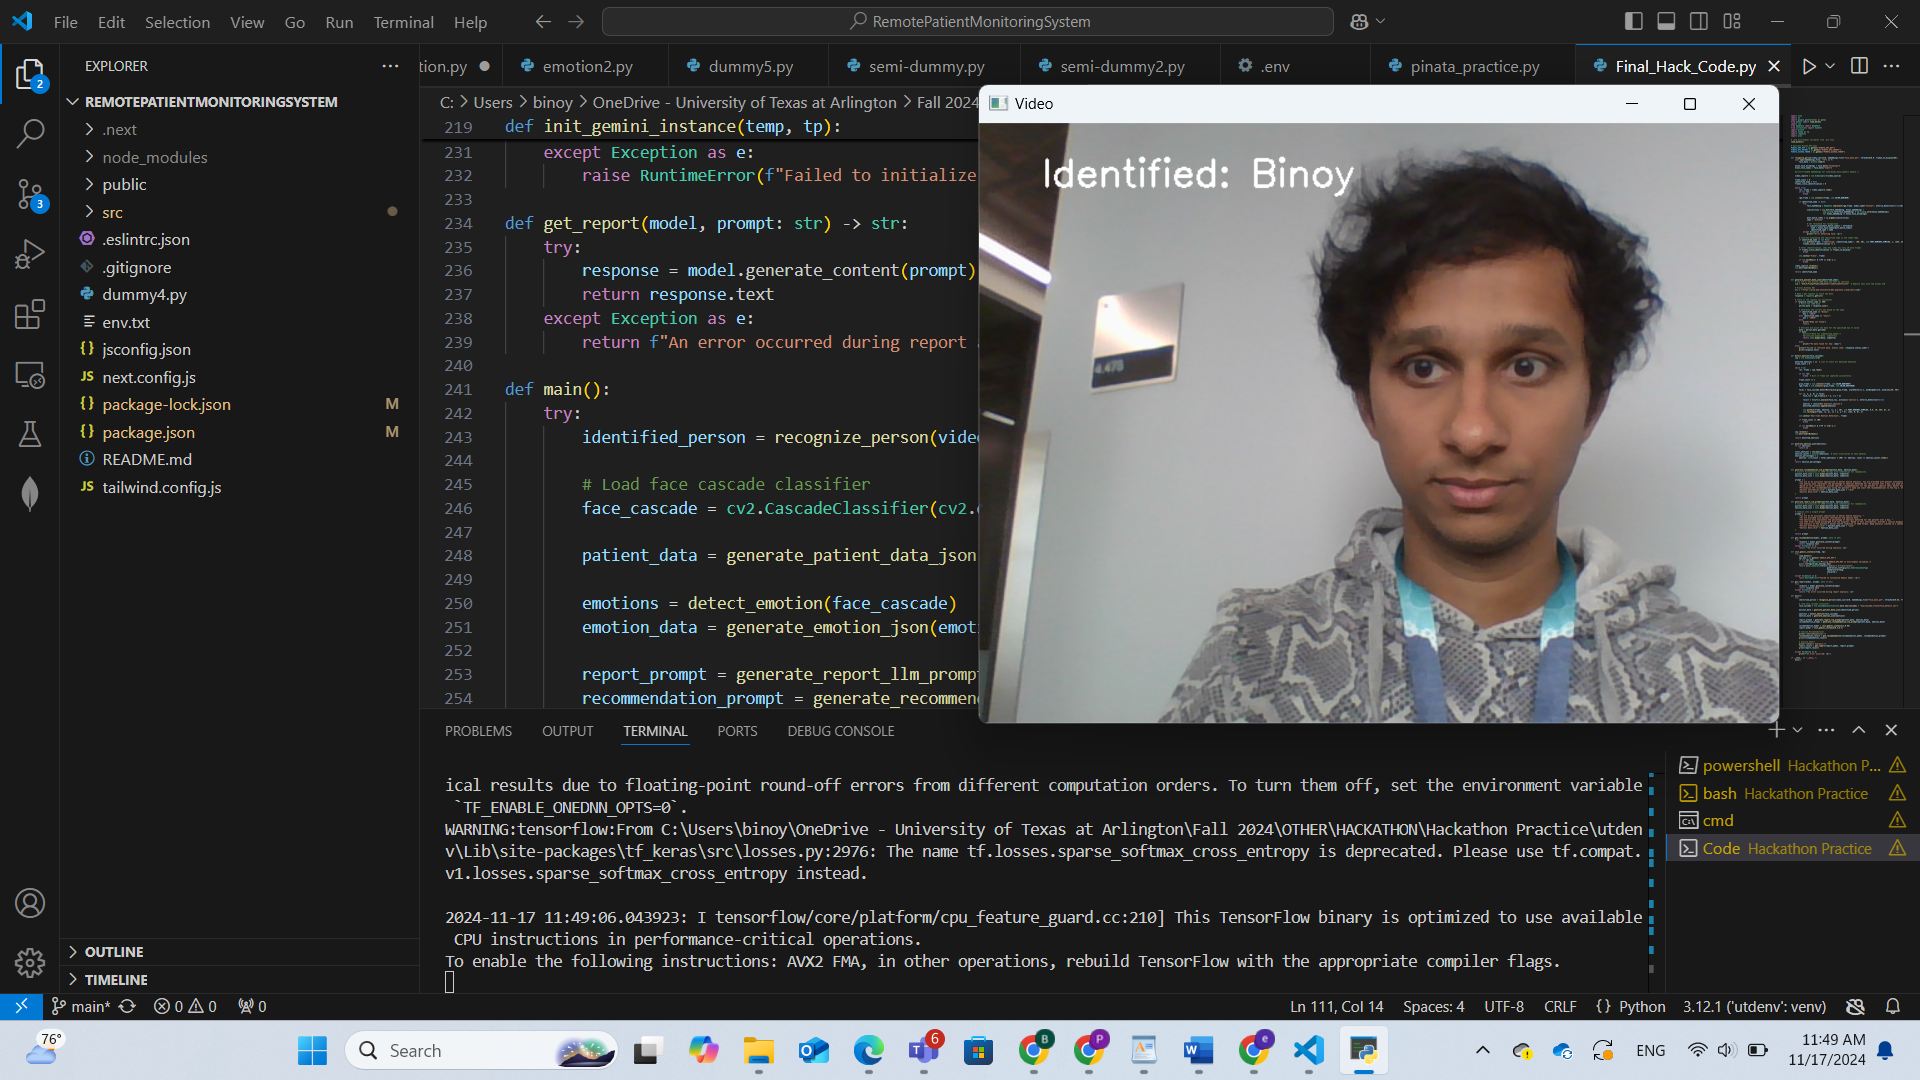The width and height of the screenshot is (1920, 1080).
Task: Expand the node_modules folder
Action: (x=154, y=157)
